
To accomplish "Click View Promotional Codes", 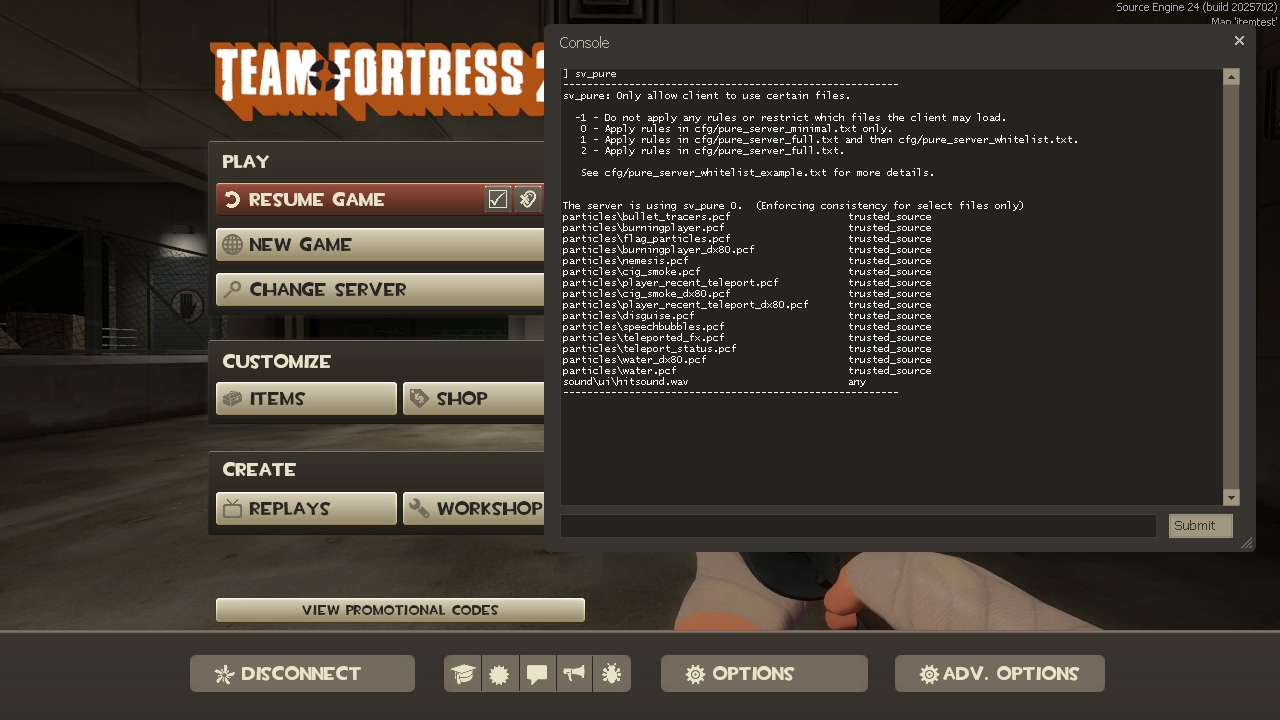I will click(x=400, y=610).
